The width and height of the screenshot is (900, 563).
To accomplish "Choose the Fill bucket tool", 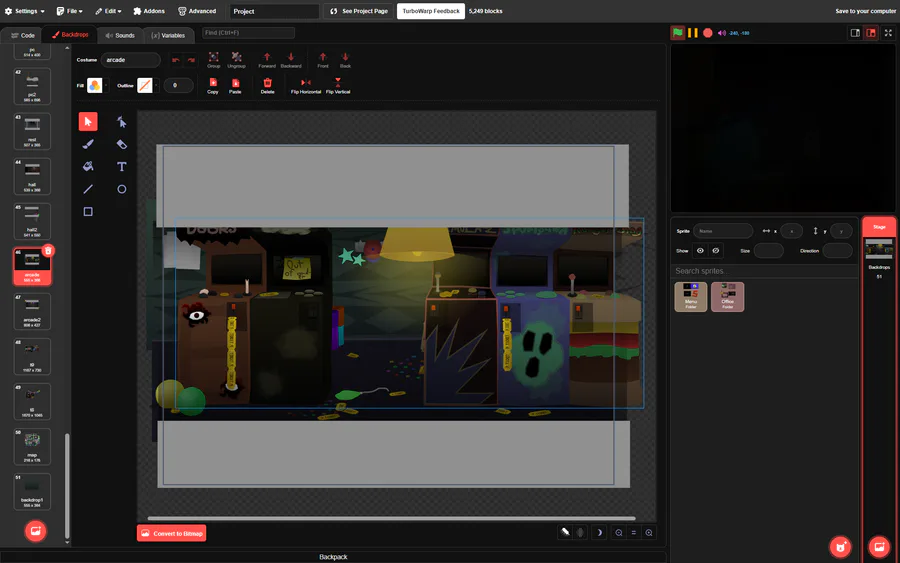I will point(88,166).
